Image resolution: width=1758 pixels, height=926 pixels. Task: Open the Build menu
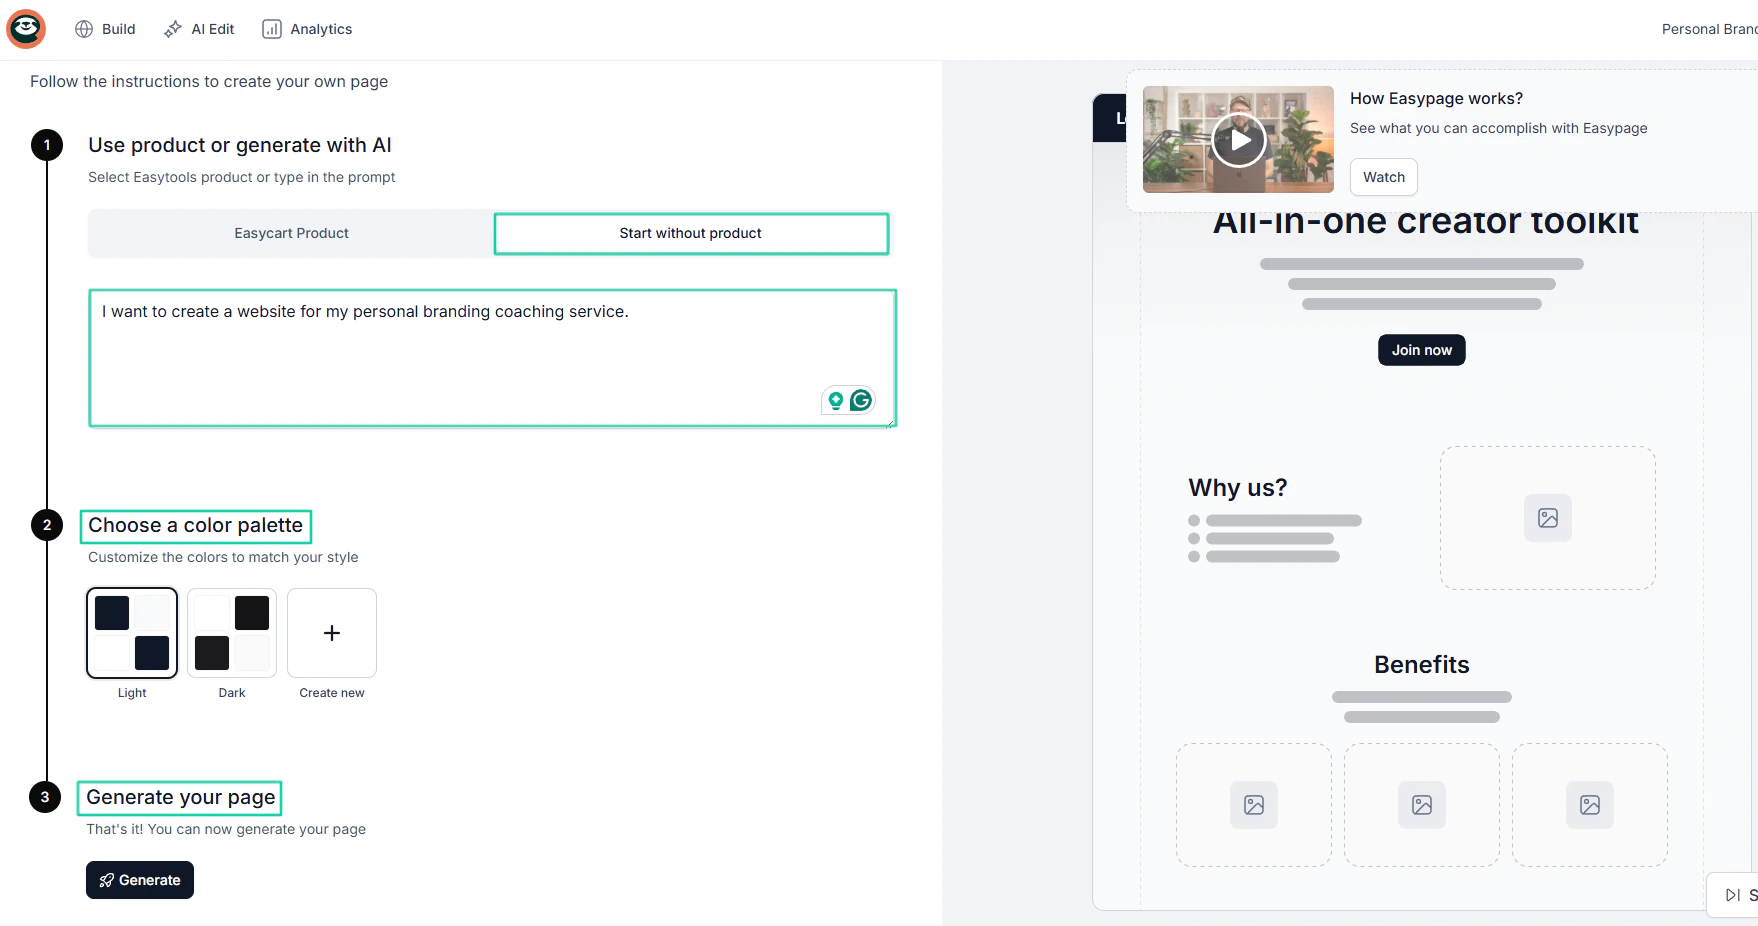coord(105,29)
